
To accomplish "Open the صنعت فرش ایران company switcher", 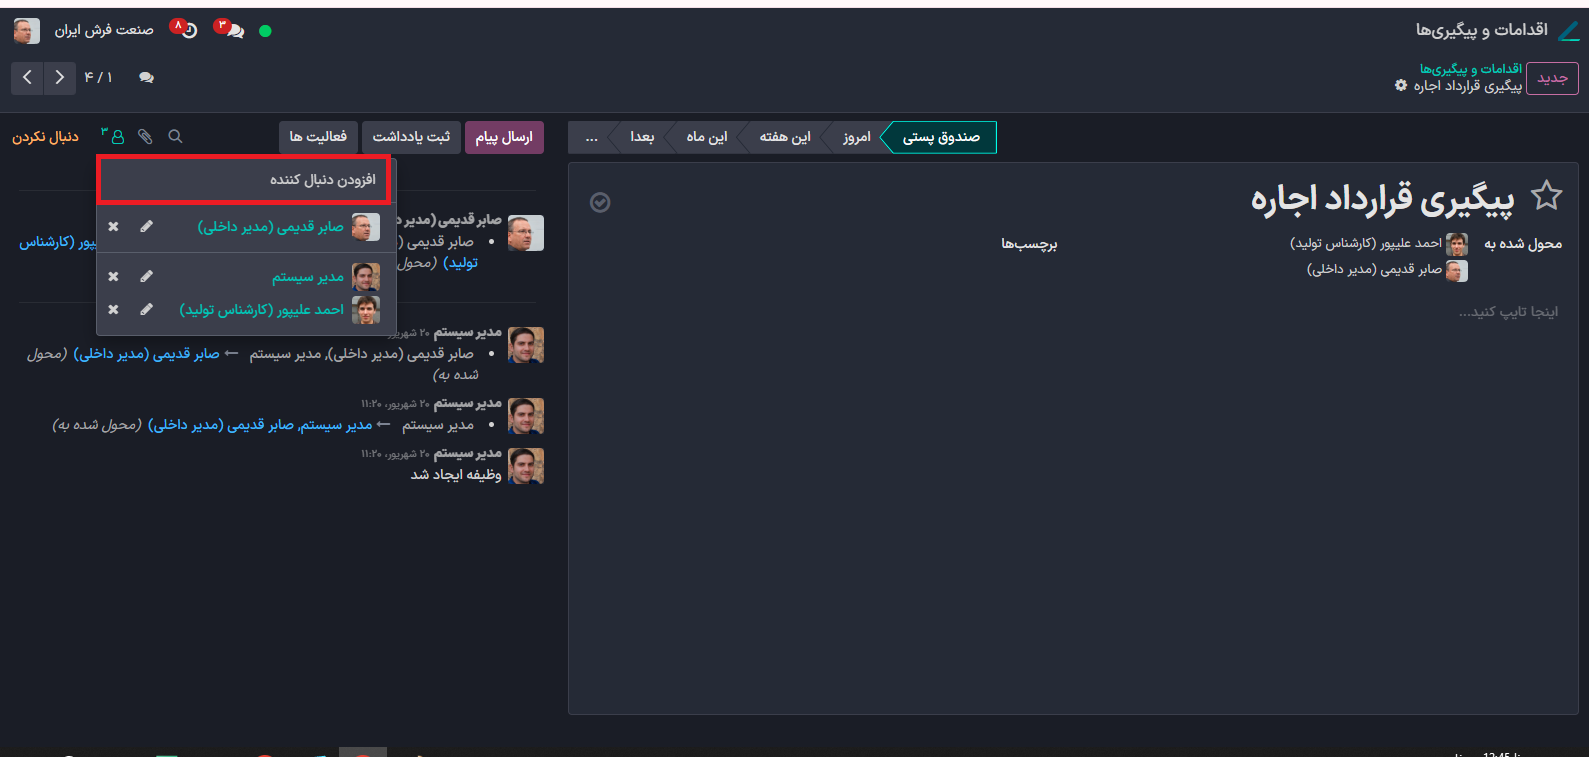I will 104,30.
